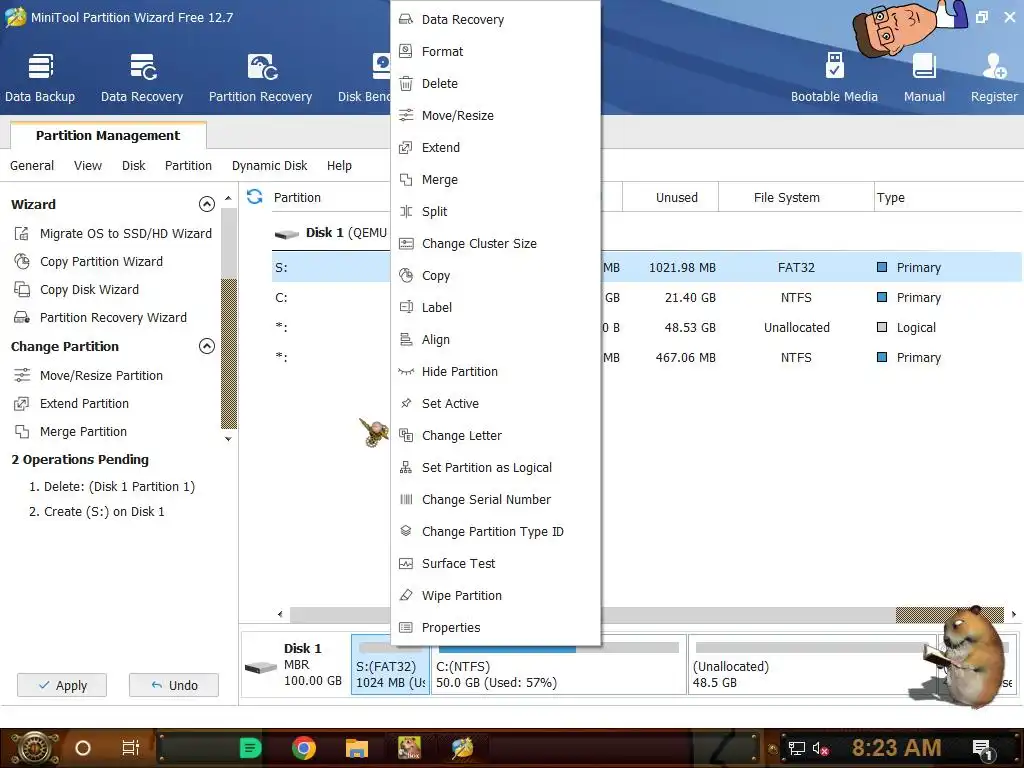Switch to Partition Management tab
Screen dimensions: 1024x768
pos(108,135)
